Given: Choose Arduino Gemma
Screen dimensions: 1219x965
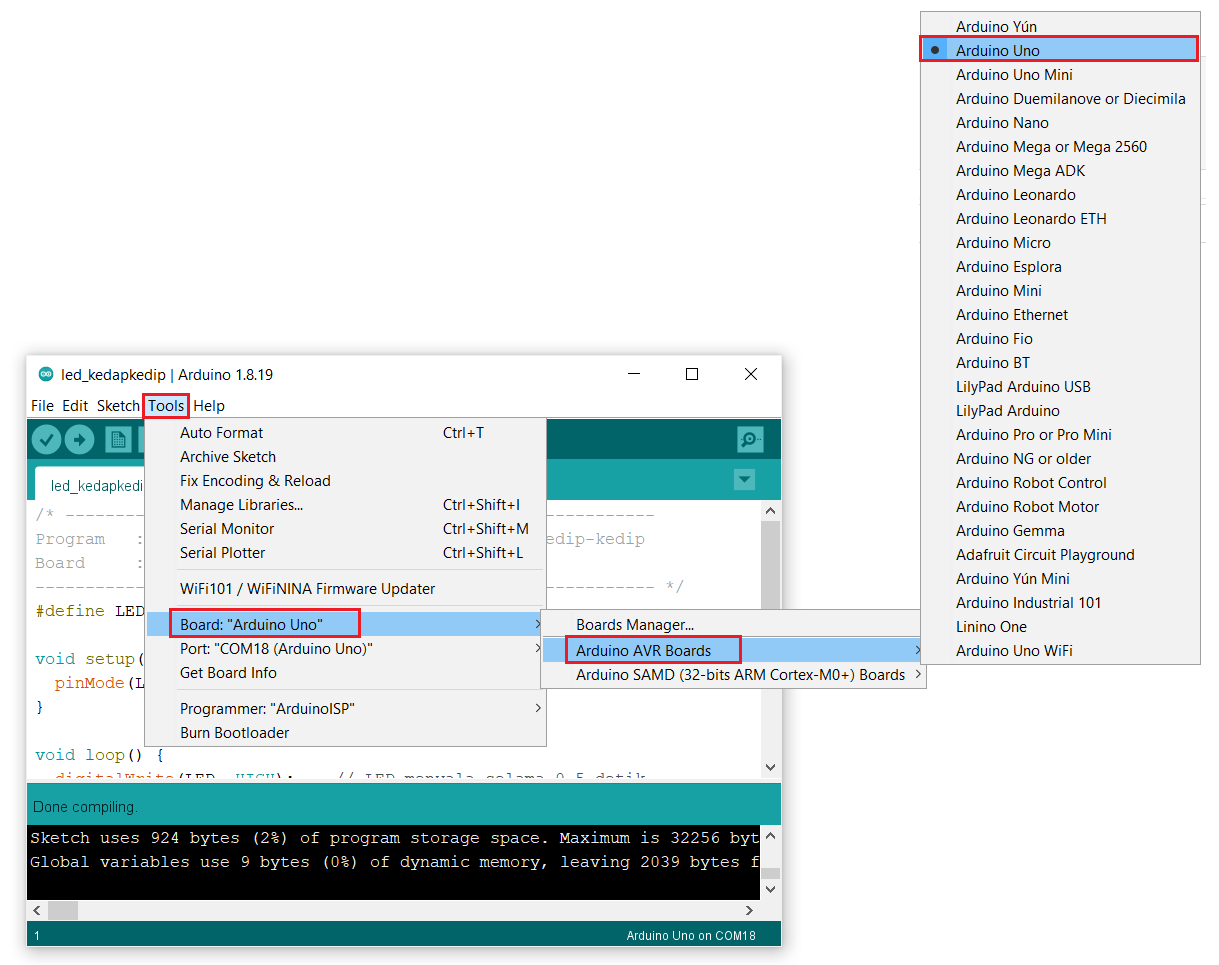Looking at the screenshot, I should [x=1060, y=531].
